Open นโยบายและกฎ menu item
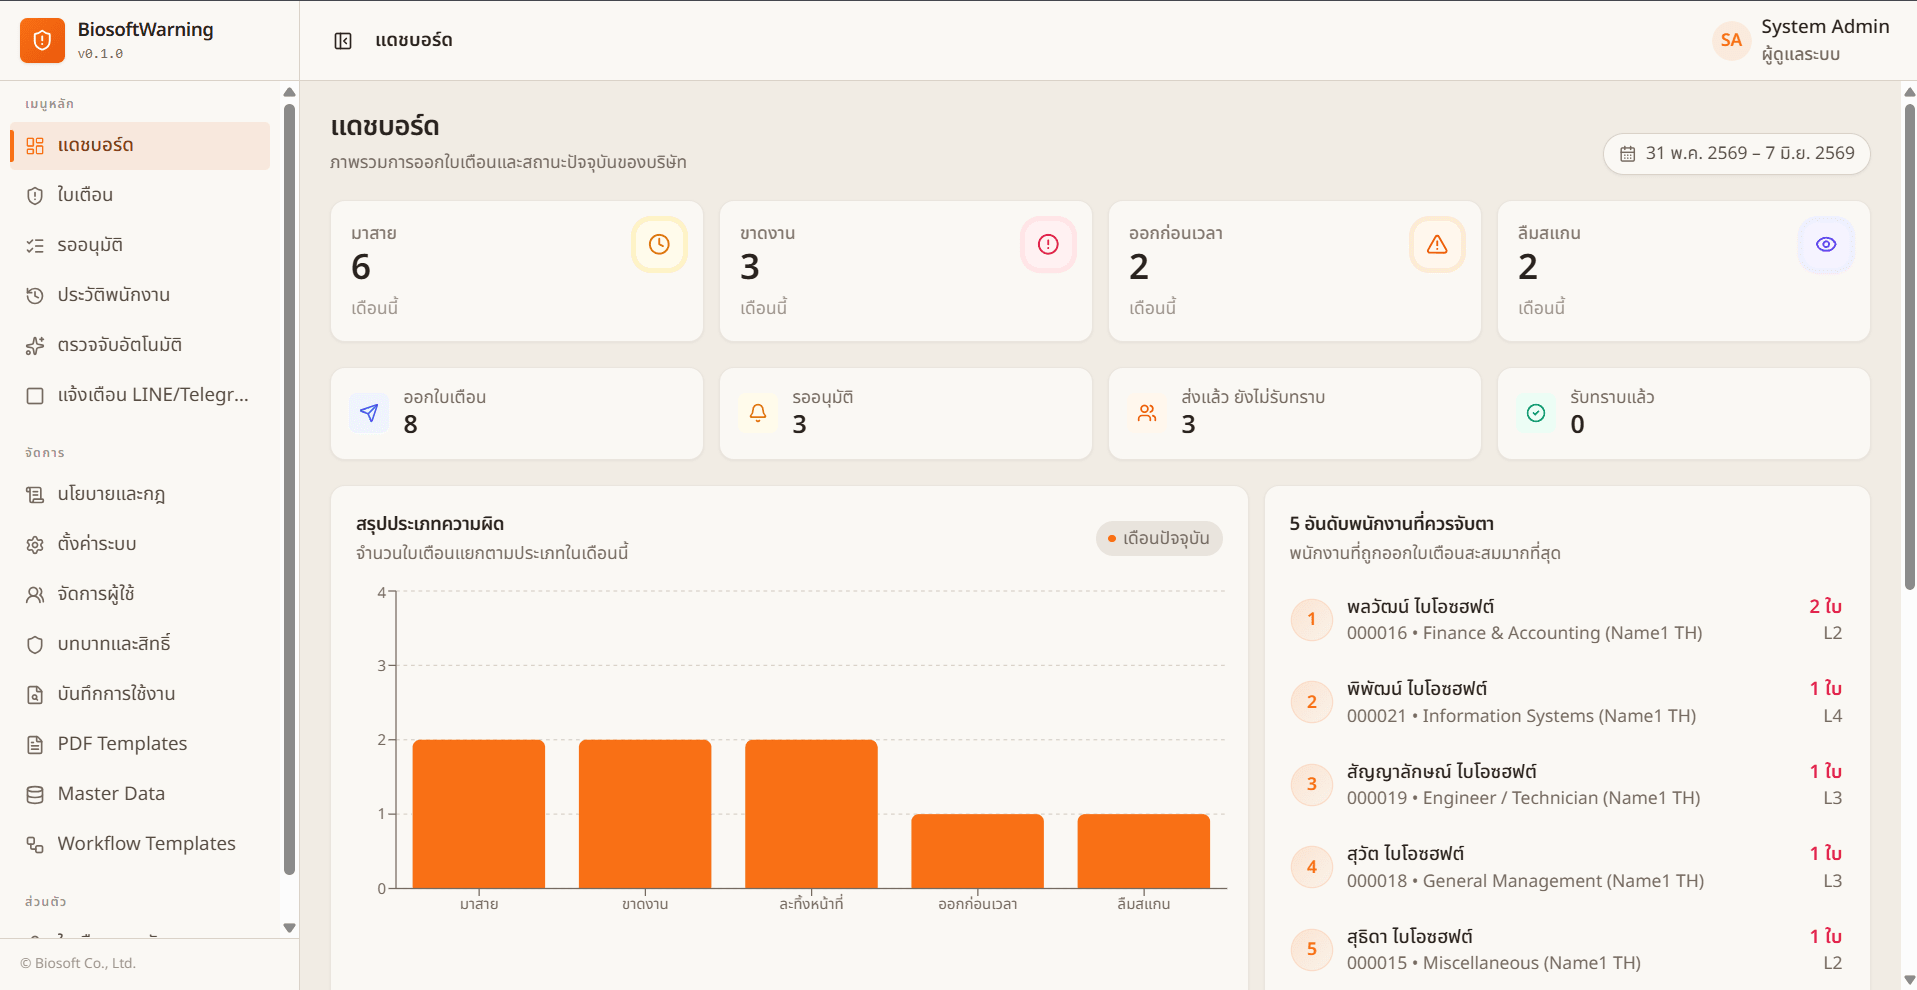1917x990 pixels. click(x=140, y=495)
